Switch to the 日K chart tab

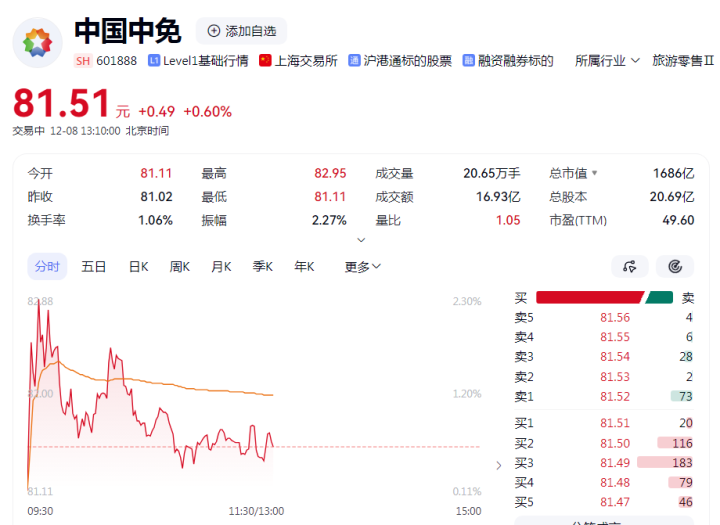pos(138,267)
